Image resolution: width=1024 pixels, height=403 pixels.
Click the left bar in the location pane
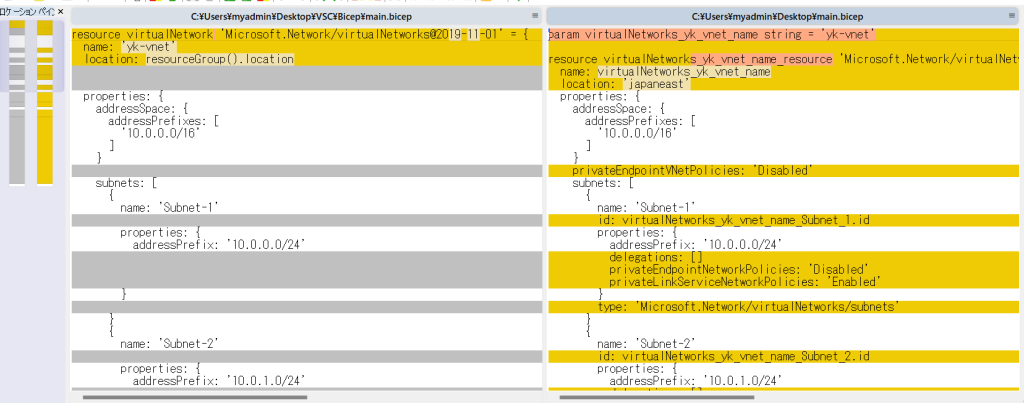click(x=17, y=100)
